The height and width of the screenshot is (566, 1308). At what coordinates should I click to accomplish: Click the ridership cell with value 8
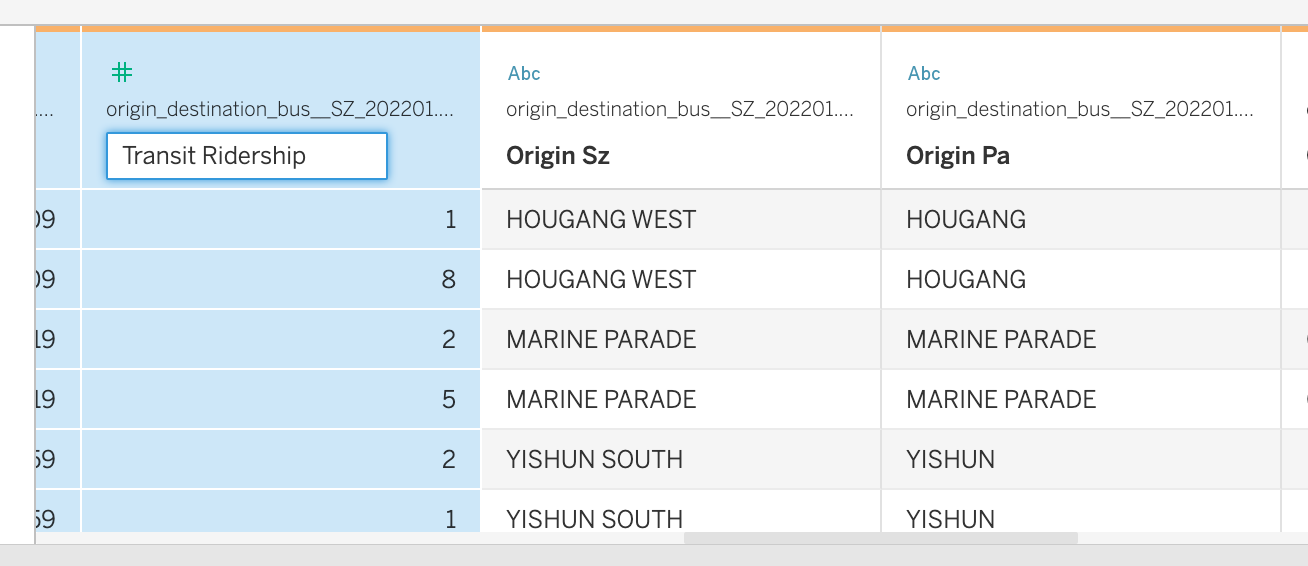pyautogui.click(x=280, y=279)
